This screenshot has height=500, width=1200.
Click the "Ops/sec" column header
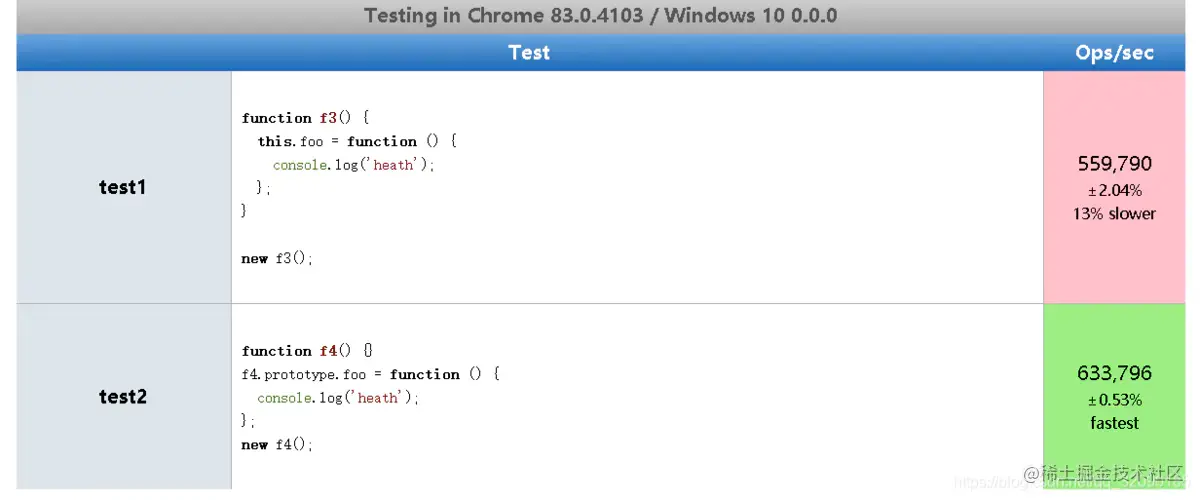click(x=1114, y=53)
